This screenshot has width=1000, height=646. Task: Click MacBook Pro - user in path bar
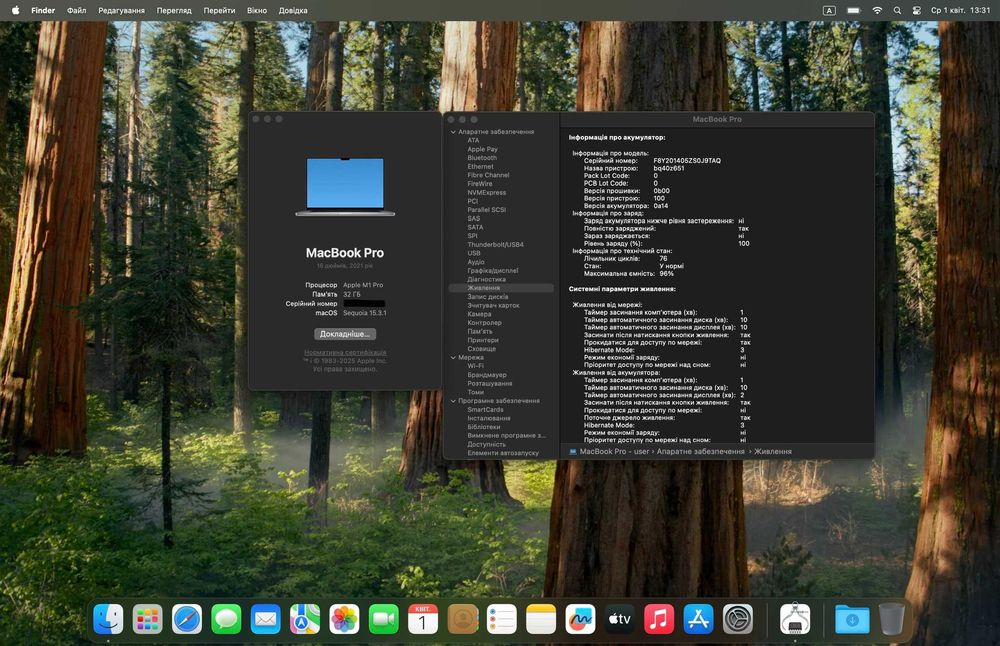pos(614,451)
